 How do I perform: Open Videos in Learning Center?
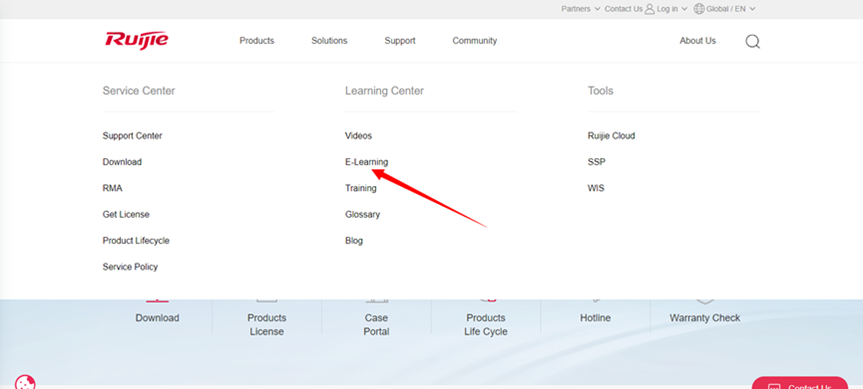point(358,135)
